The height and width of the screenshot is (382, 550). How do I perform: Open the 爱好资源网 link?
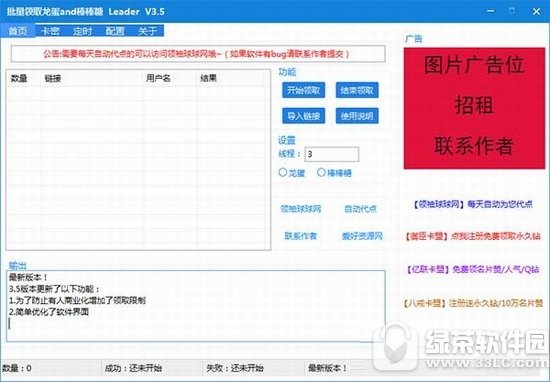(362, 236)
